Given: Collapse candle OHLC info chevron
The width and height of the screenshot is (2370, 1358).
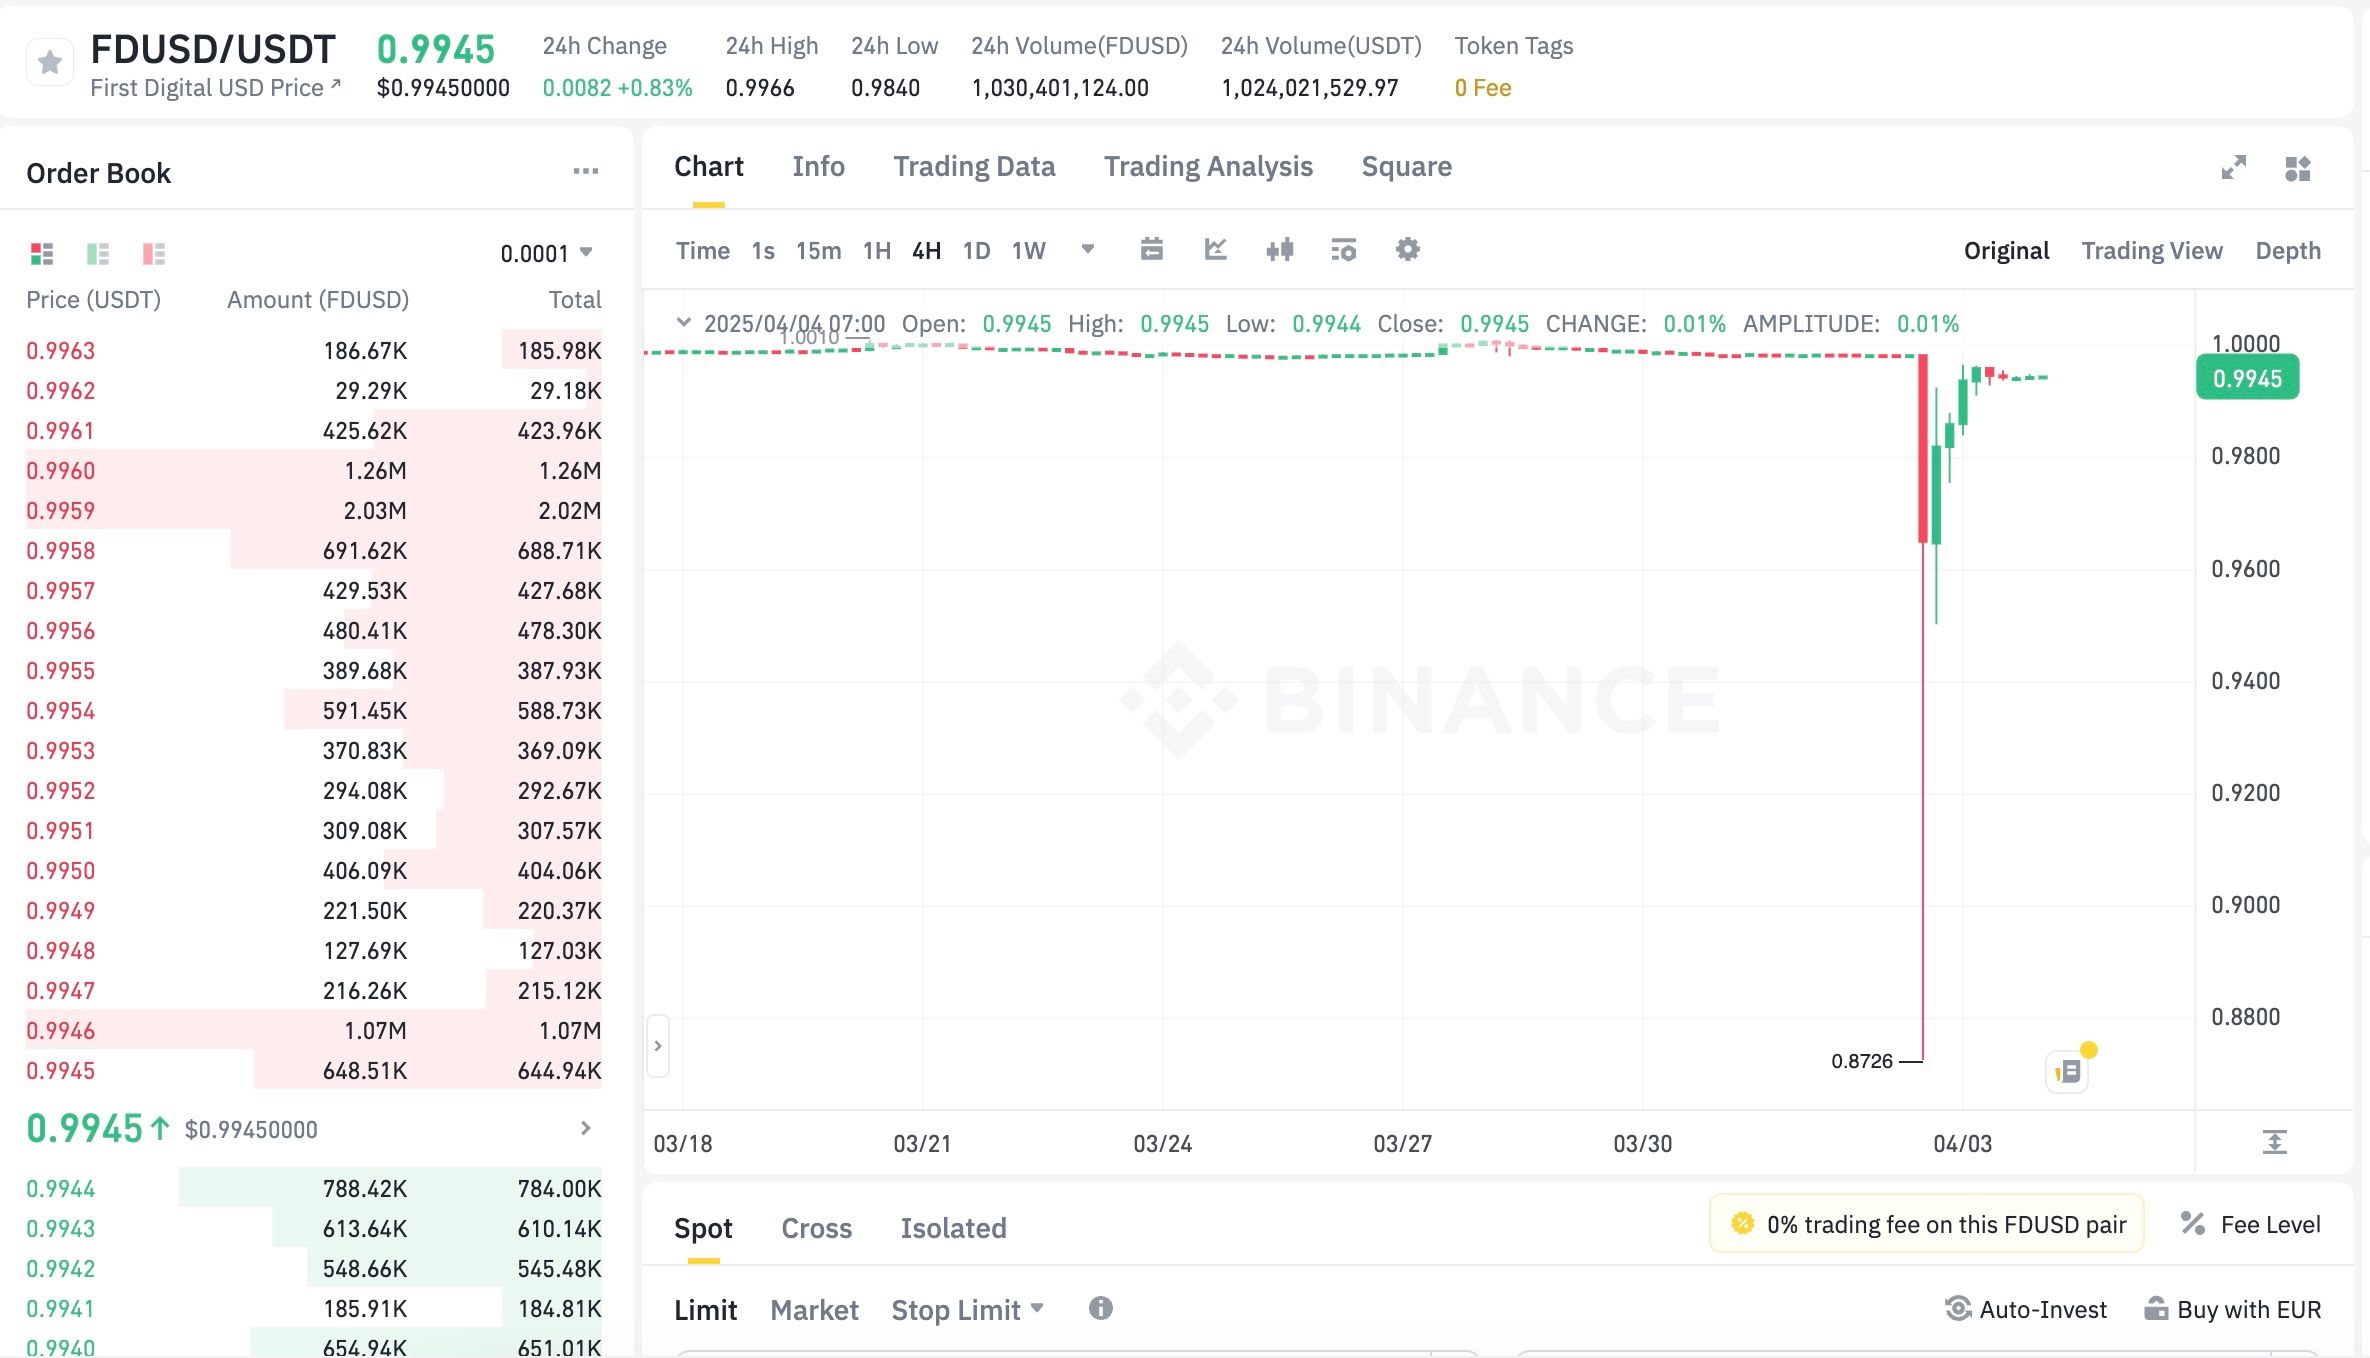Looking at the screenshot, I should pos(684,322).
